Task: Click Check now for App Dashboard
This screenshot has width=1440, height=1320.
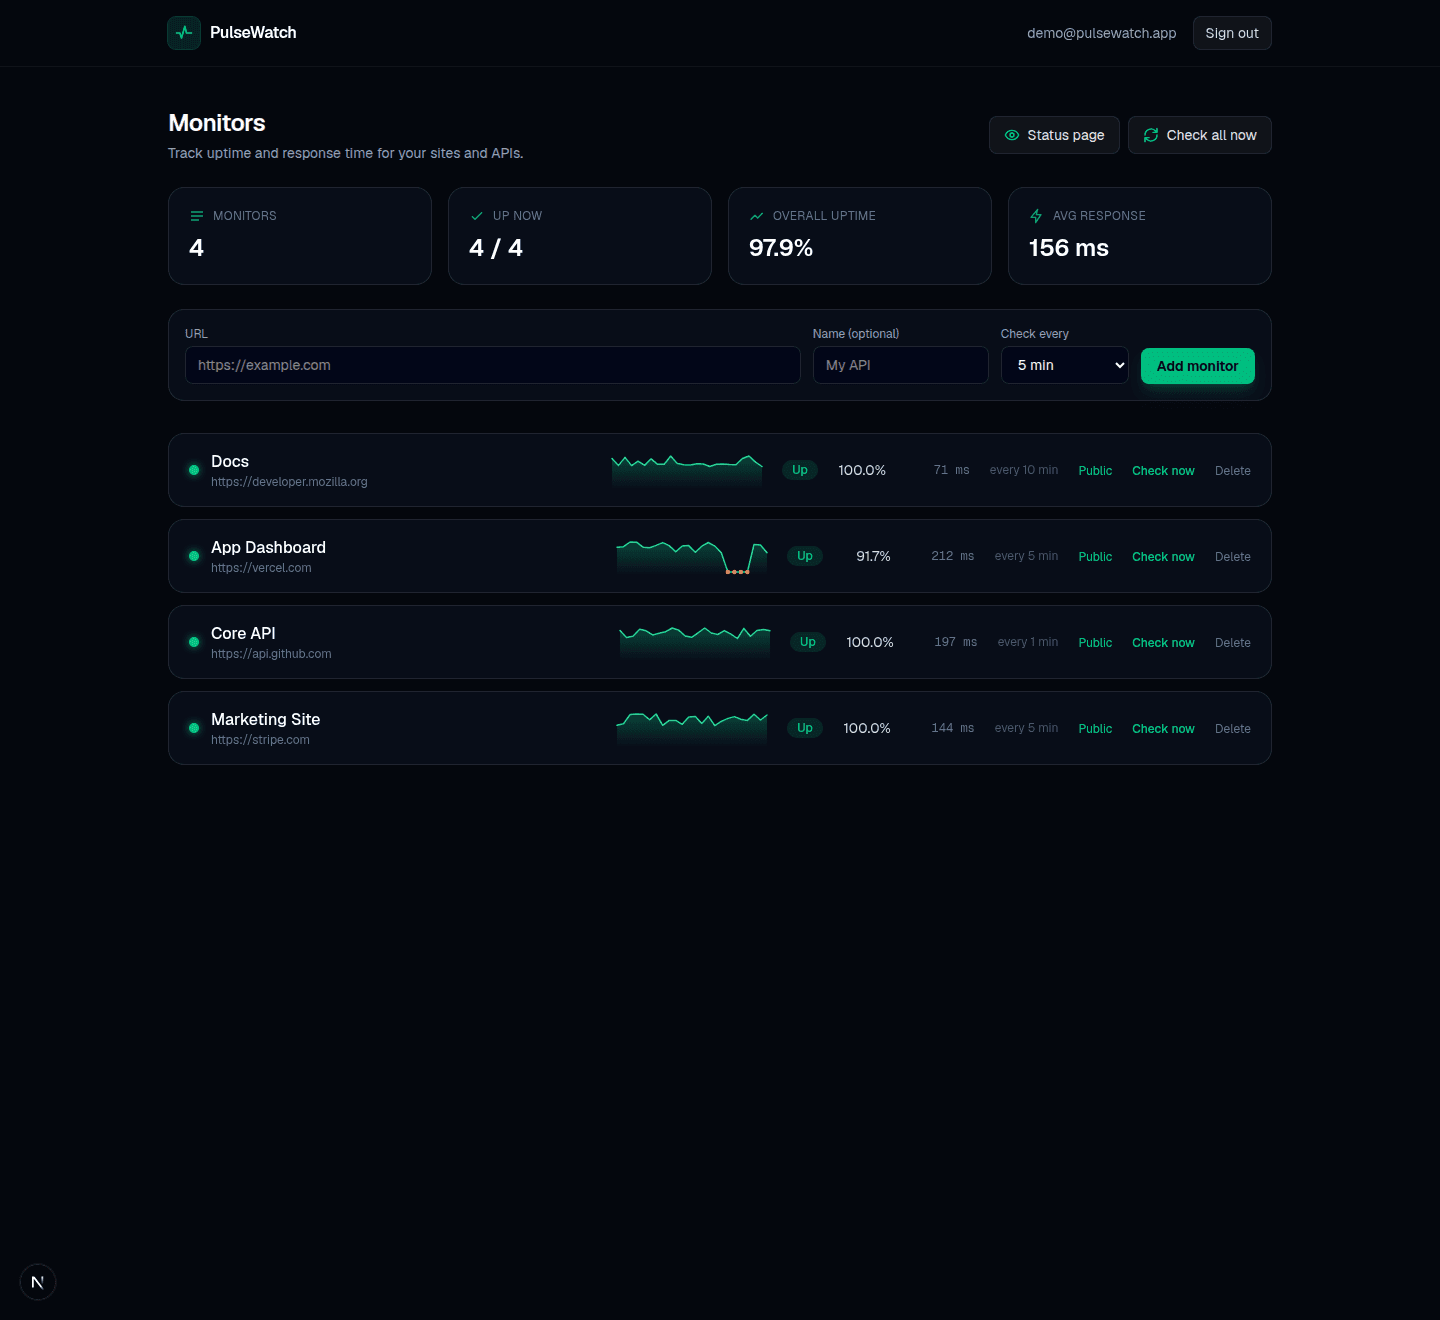Action: click(1163, 557)
